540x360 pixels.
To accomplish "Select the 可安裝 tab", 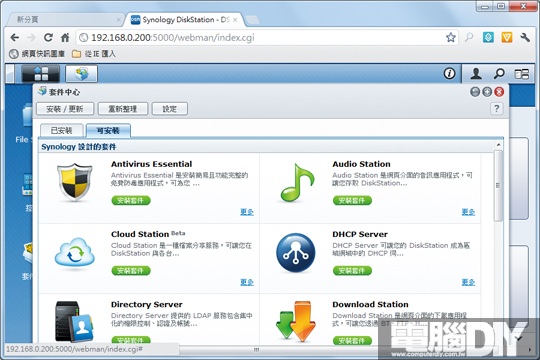I will click(x=108, y=131).
